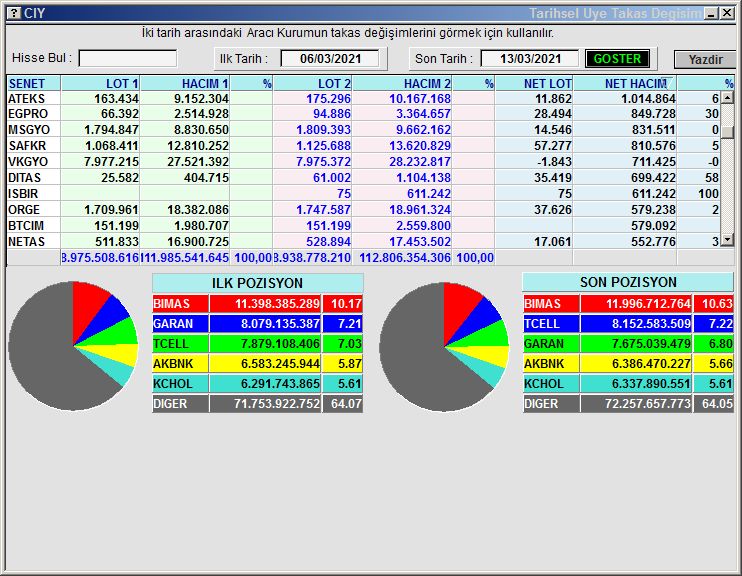Click green GARAN label in SON POZISYON
Screen dimensions: 742x576
(551, 344)
